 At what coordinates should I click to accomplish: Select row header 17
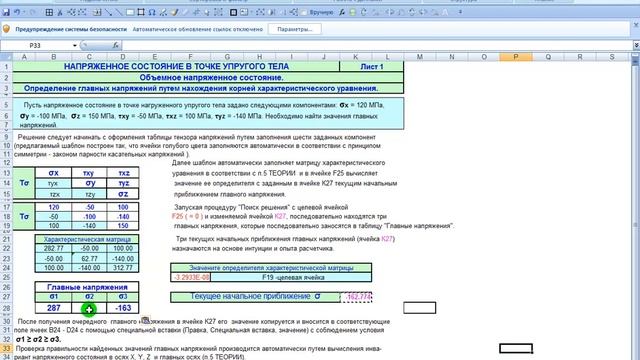[6, 207]
